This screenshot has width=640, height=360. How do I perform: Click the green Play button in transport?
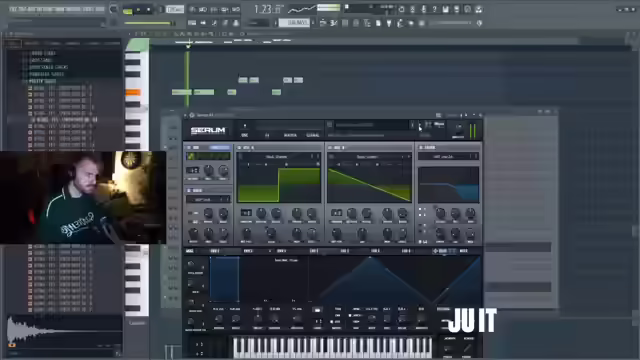pyautogui.click(x=128, y=10)
